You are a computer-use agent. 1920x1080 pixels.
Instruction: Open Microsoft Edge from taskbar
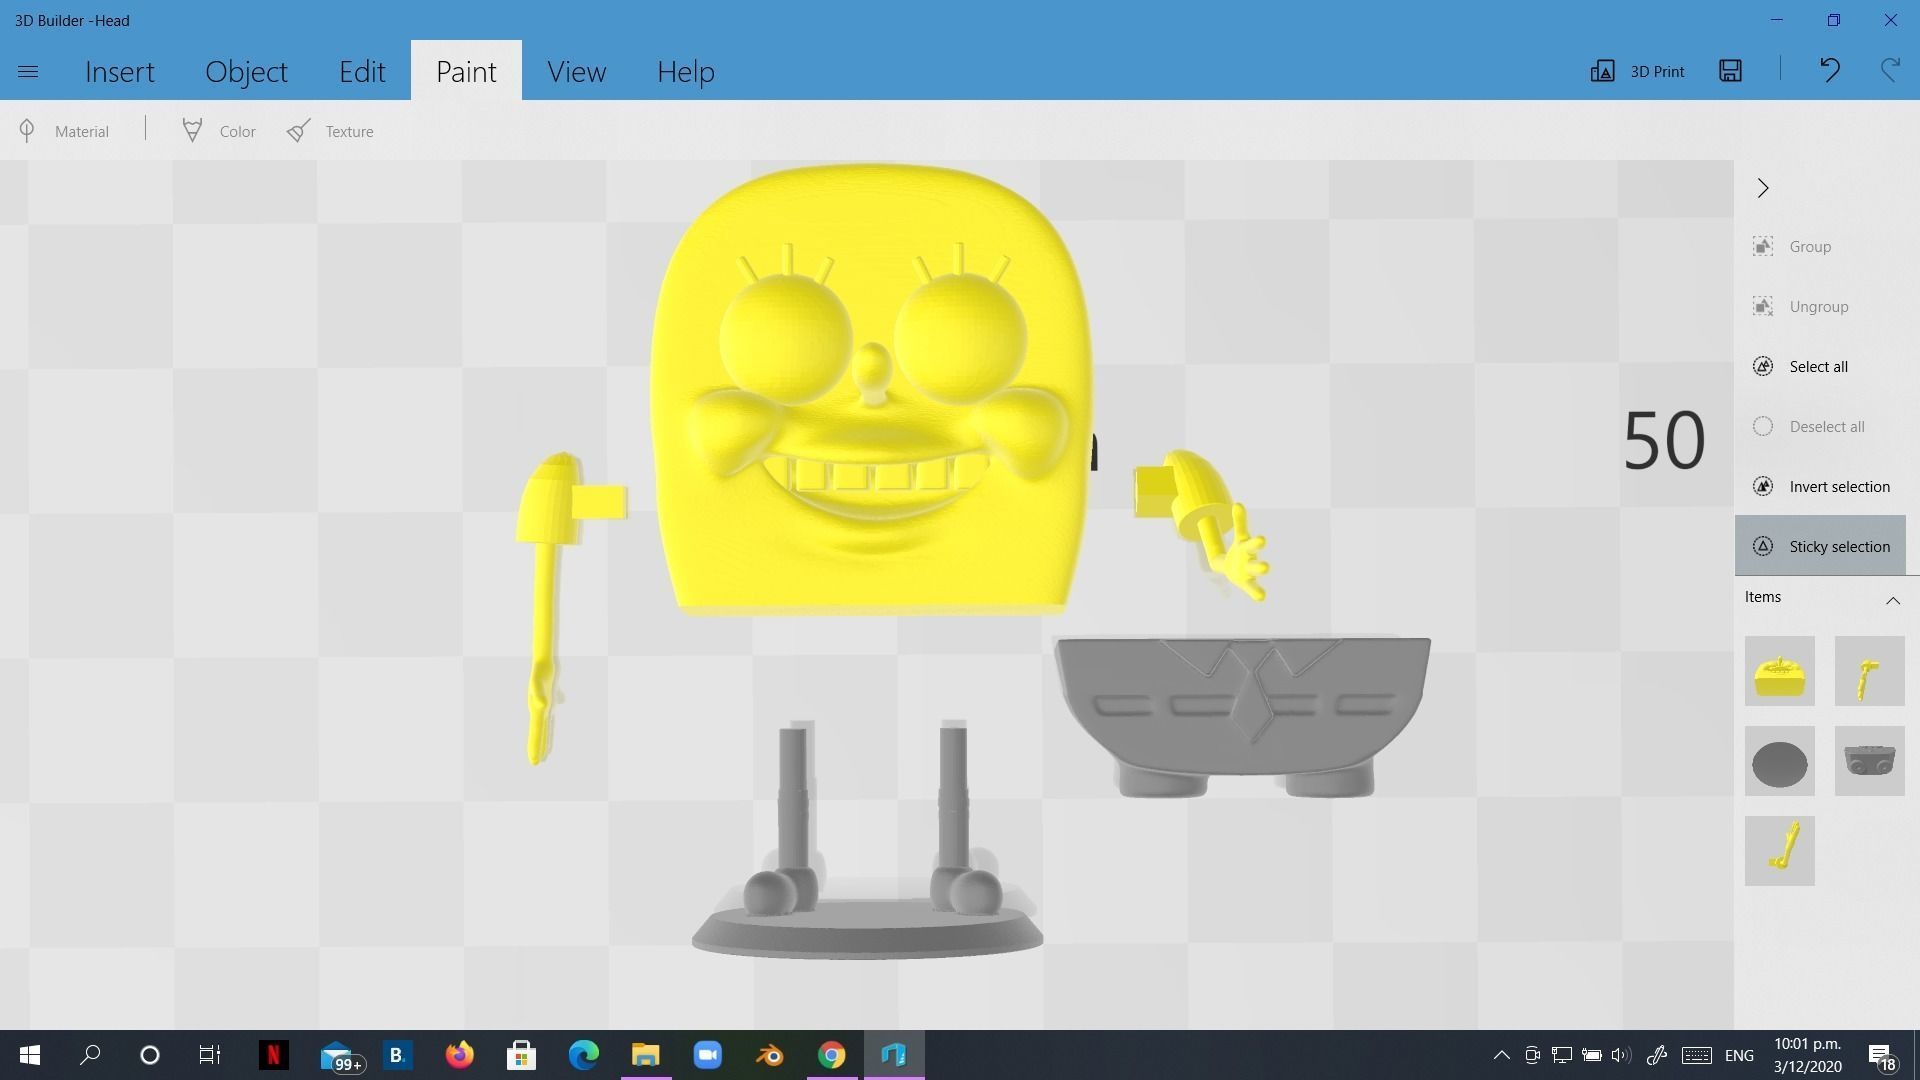(x=583, y=1055)
